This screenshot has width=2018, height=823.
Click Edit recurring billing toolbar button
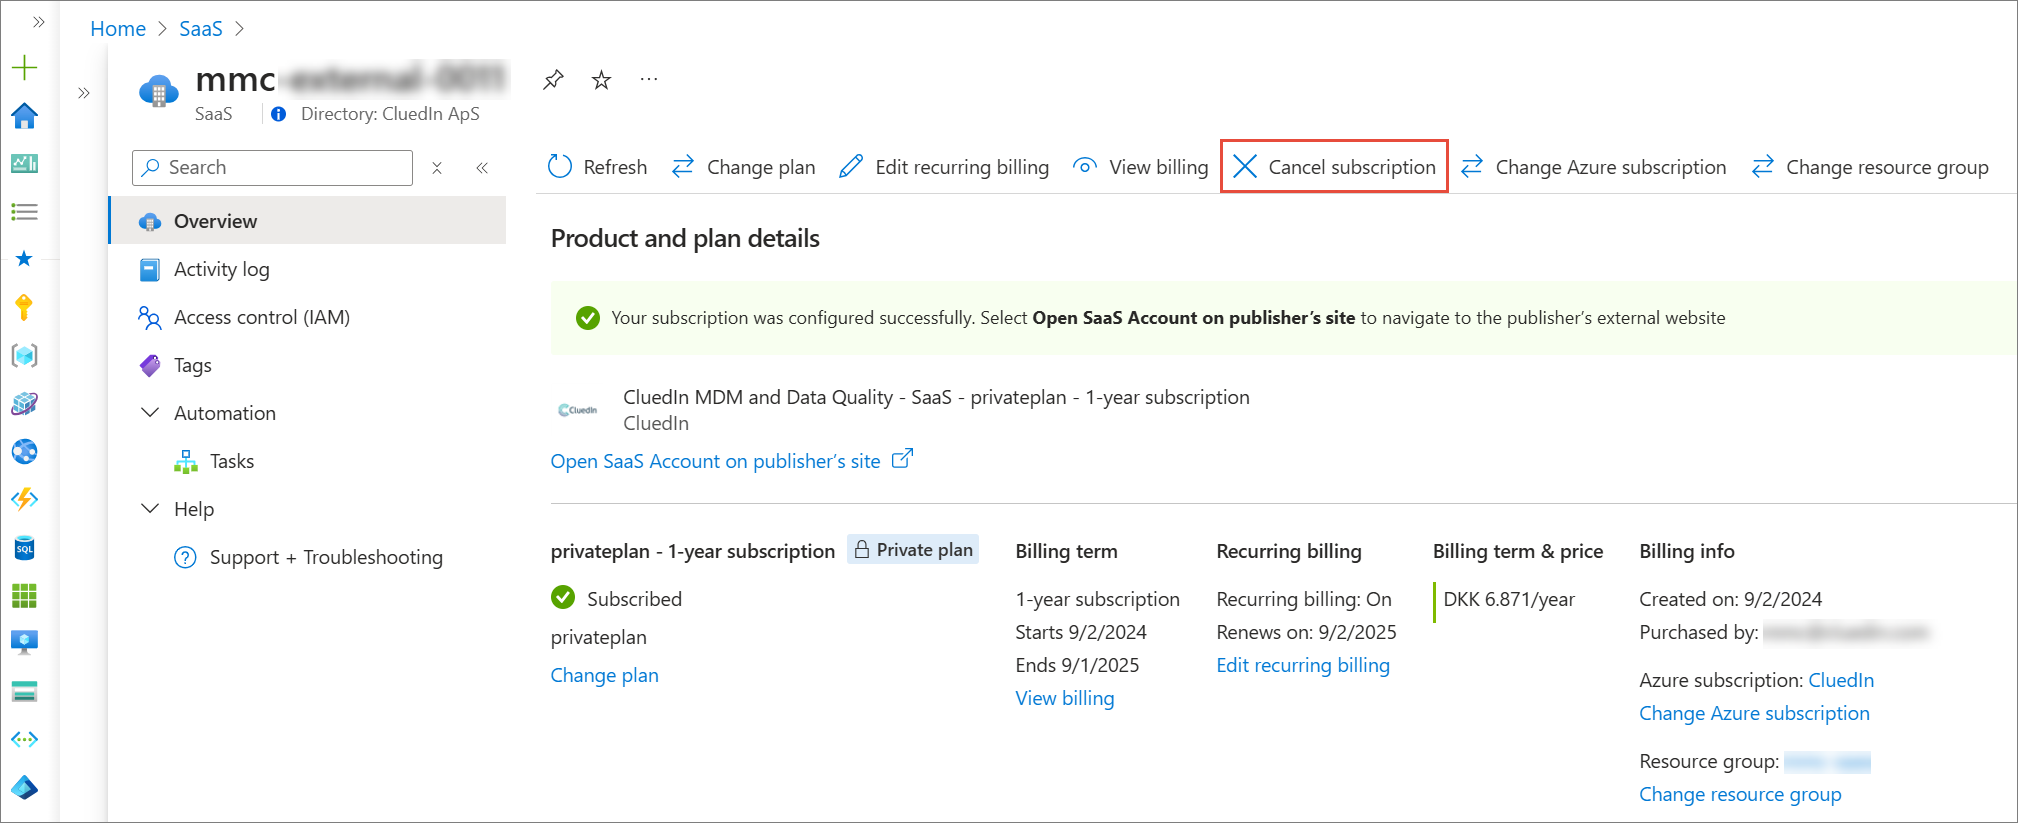pyautogui.click(x=944, y=167)
